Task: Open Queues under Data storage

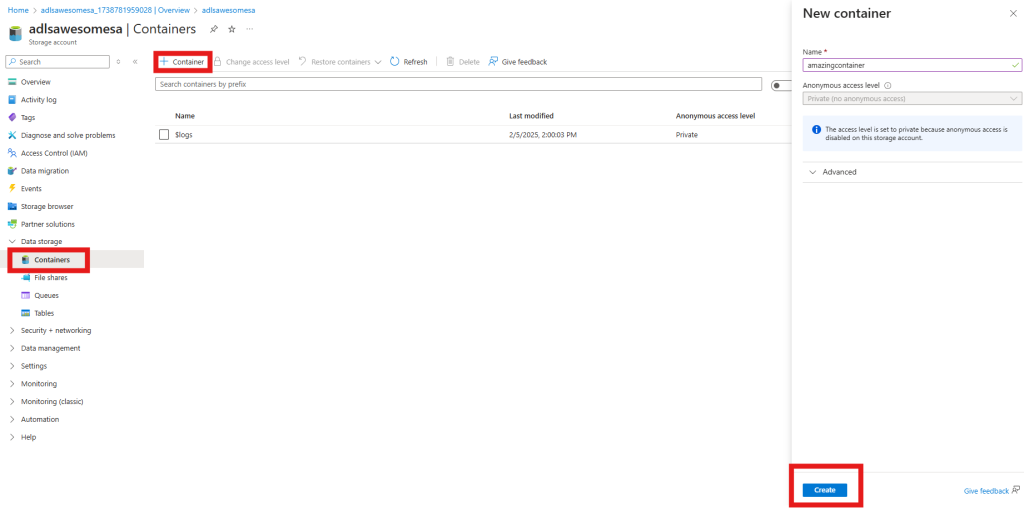Action: (46, 295)
